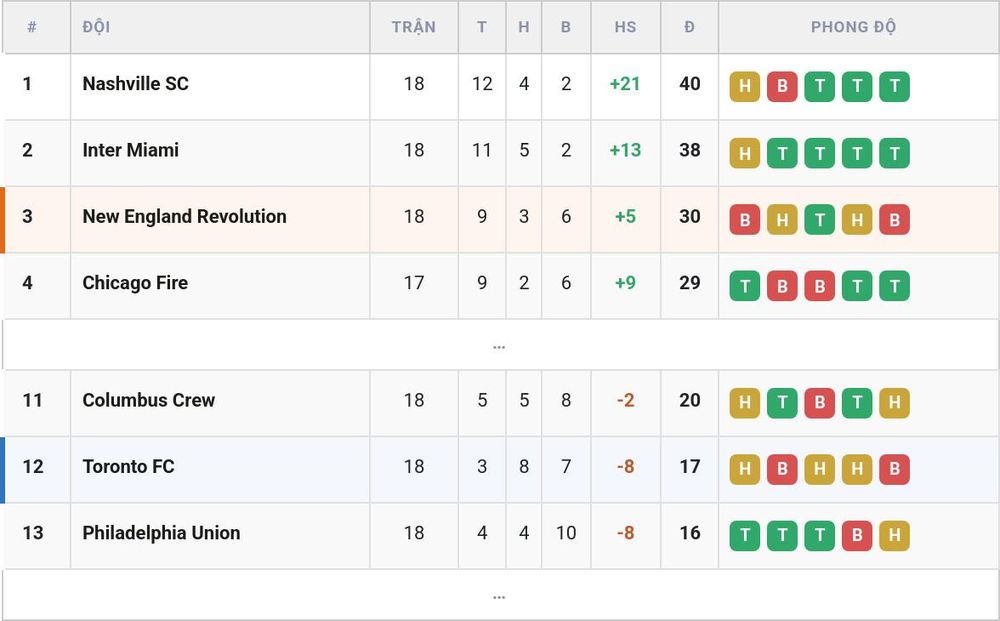Click Nashville SC's red B form badge

[782, 87]
